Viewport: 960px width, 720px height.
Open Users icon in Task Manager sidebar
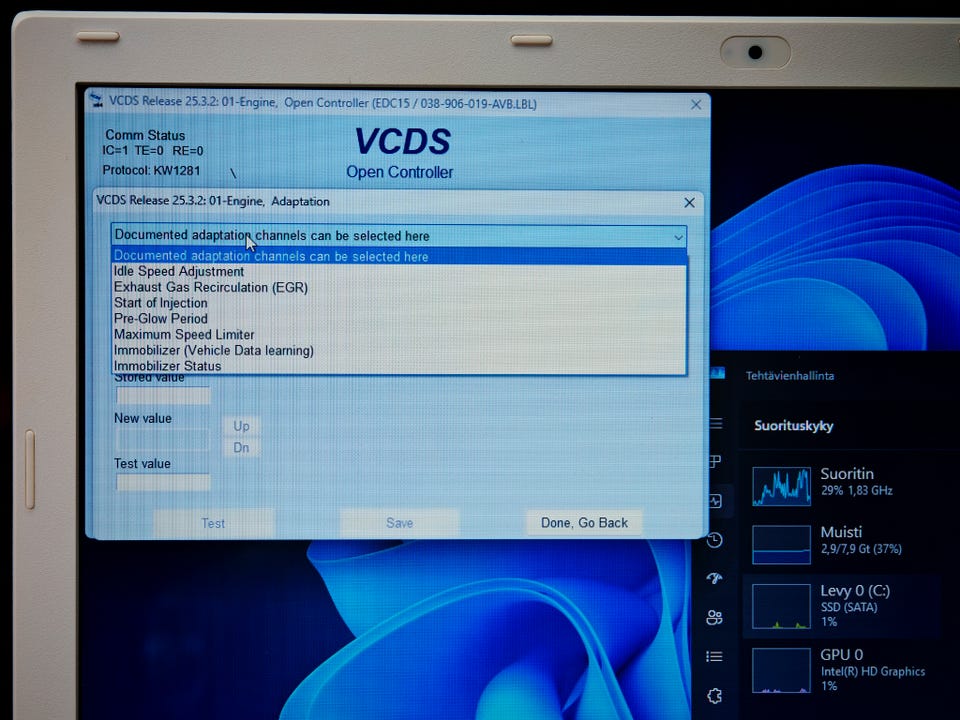pyautogui.click(x=714, y=617)
